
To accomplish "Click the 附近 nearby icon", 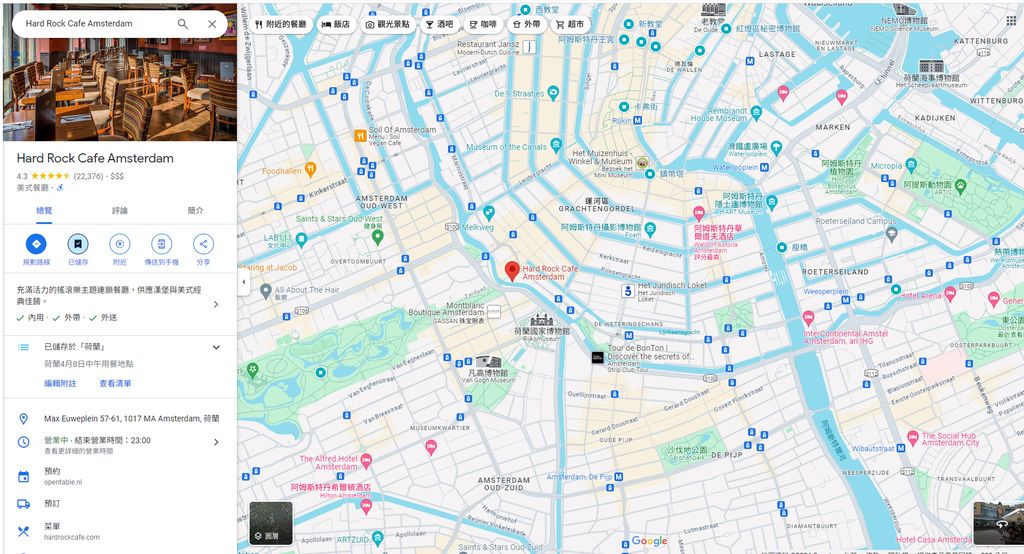I will point(120,244).
